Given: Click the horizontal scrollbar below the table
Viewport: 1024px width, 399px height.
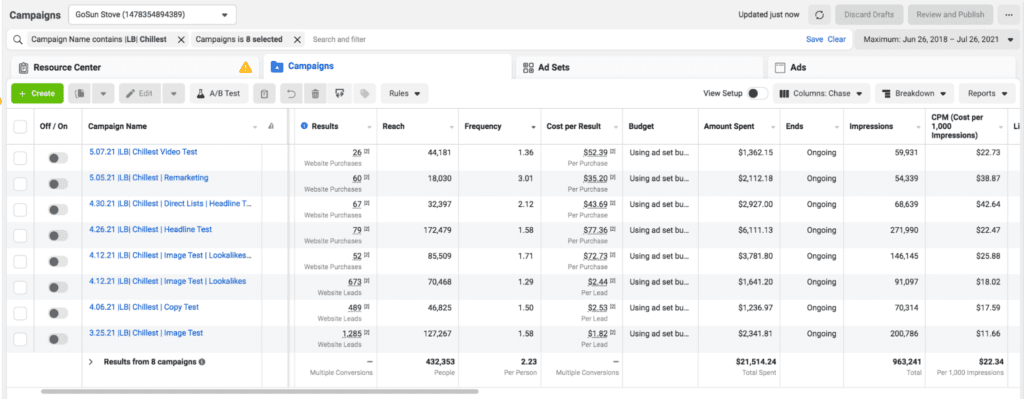Looking at the screenshot, I should 259,391.
